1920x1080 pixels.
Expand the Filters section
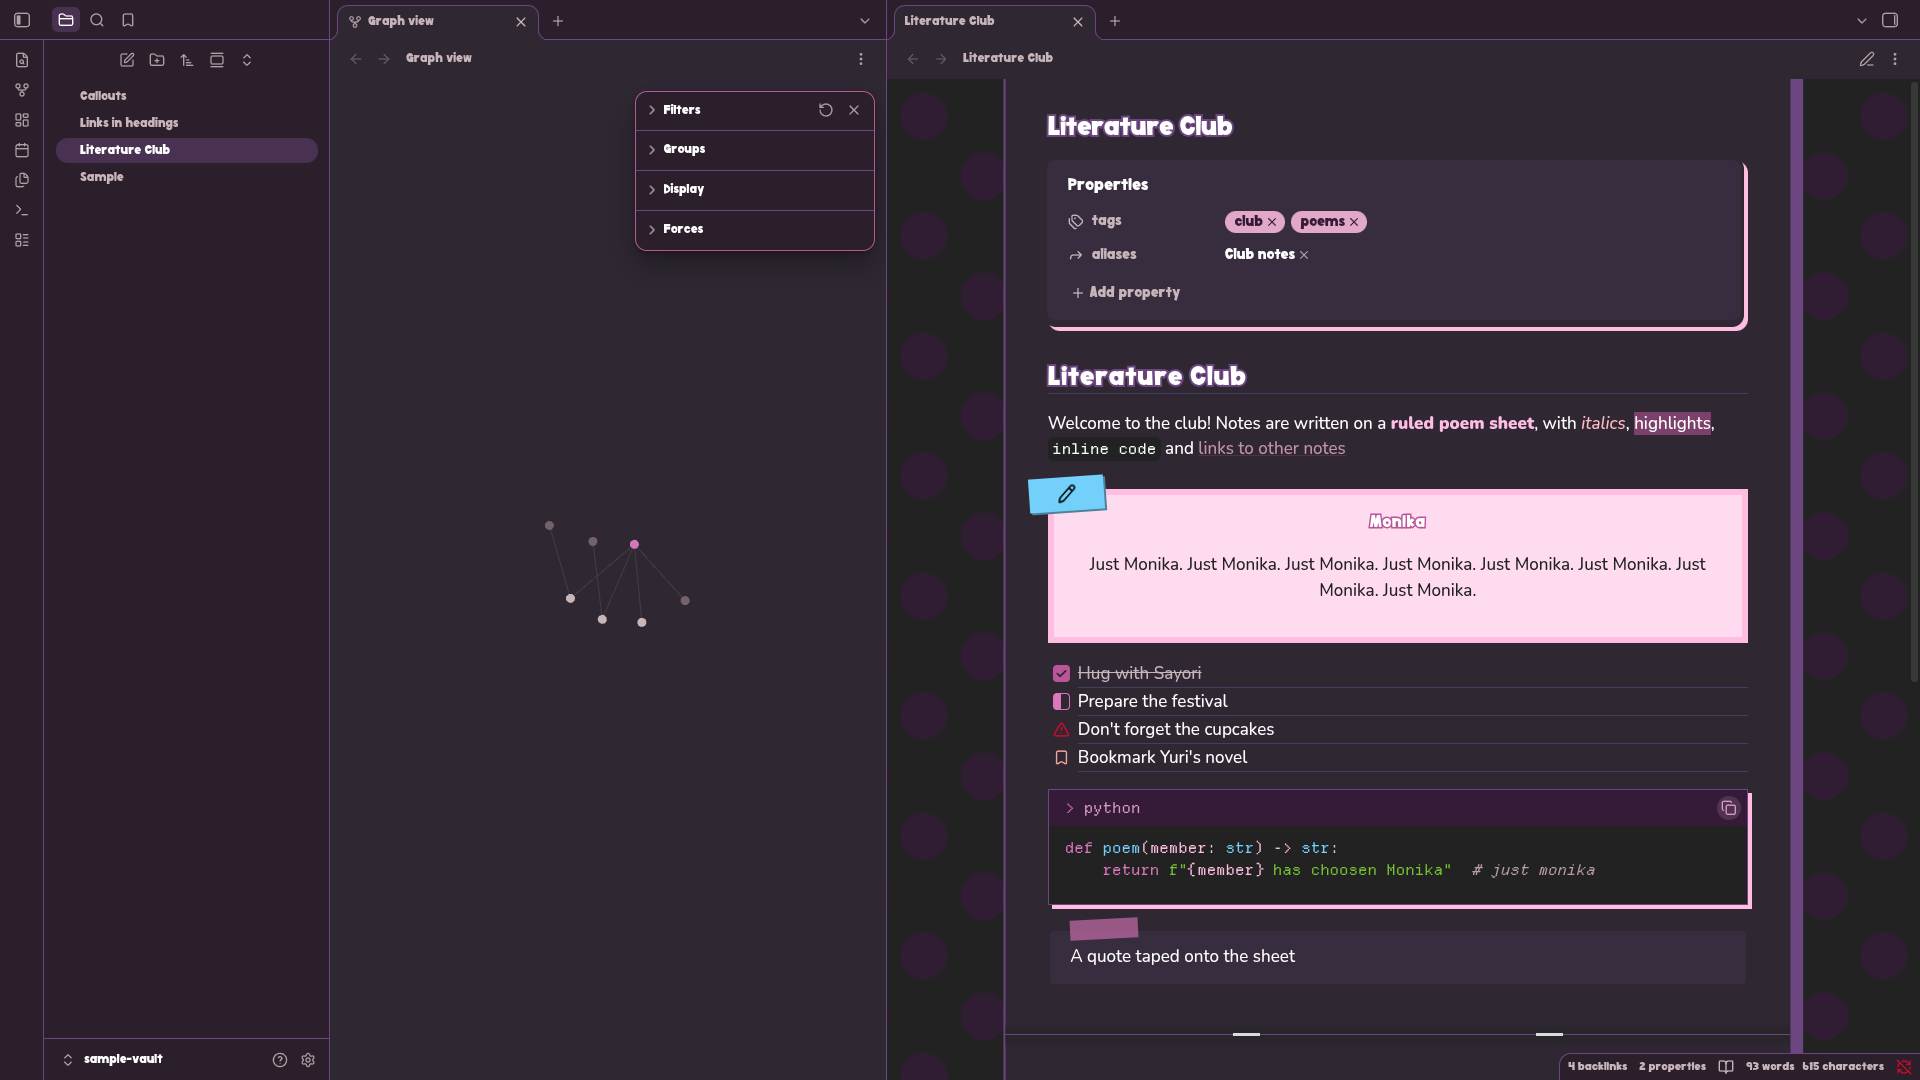coord(755,110)
